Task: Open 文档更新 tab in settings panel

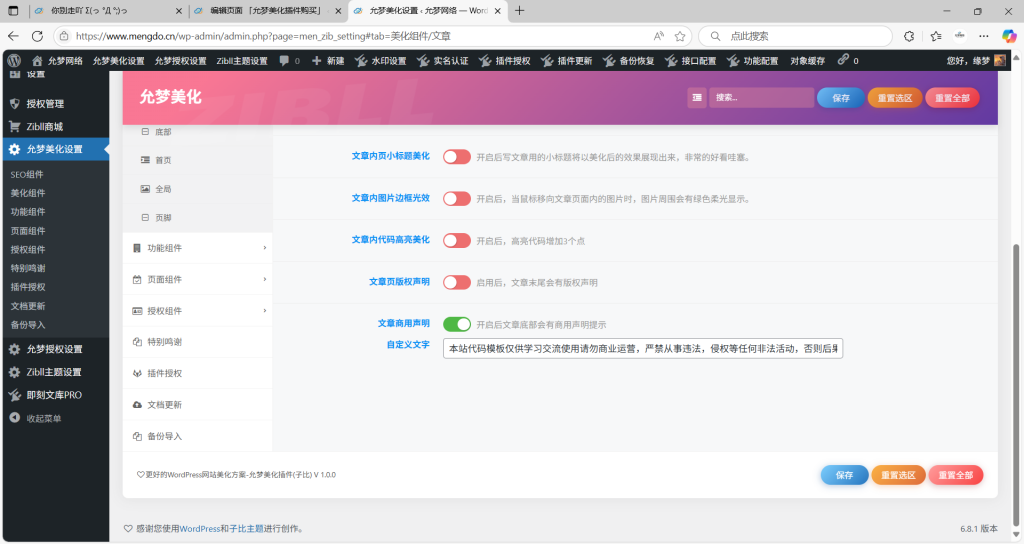Action: click(x=198, y=405)
